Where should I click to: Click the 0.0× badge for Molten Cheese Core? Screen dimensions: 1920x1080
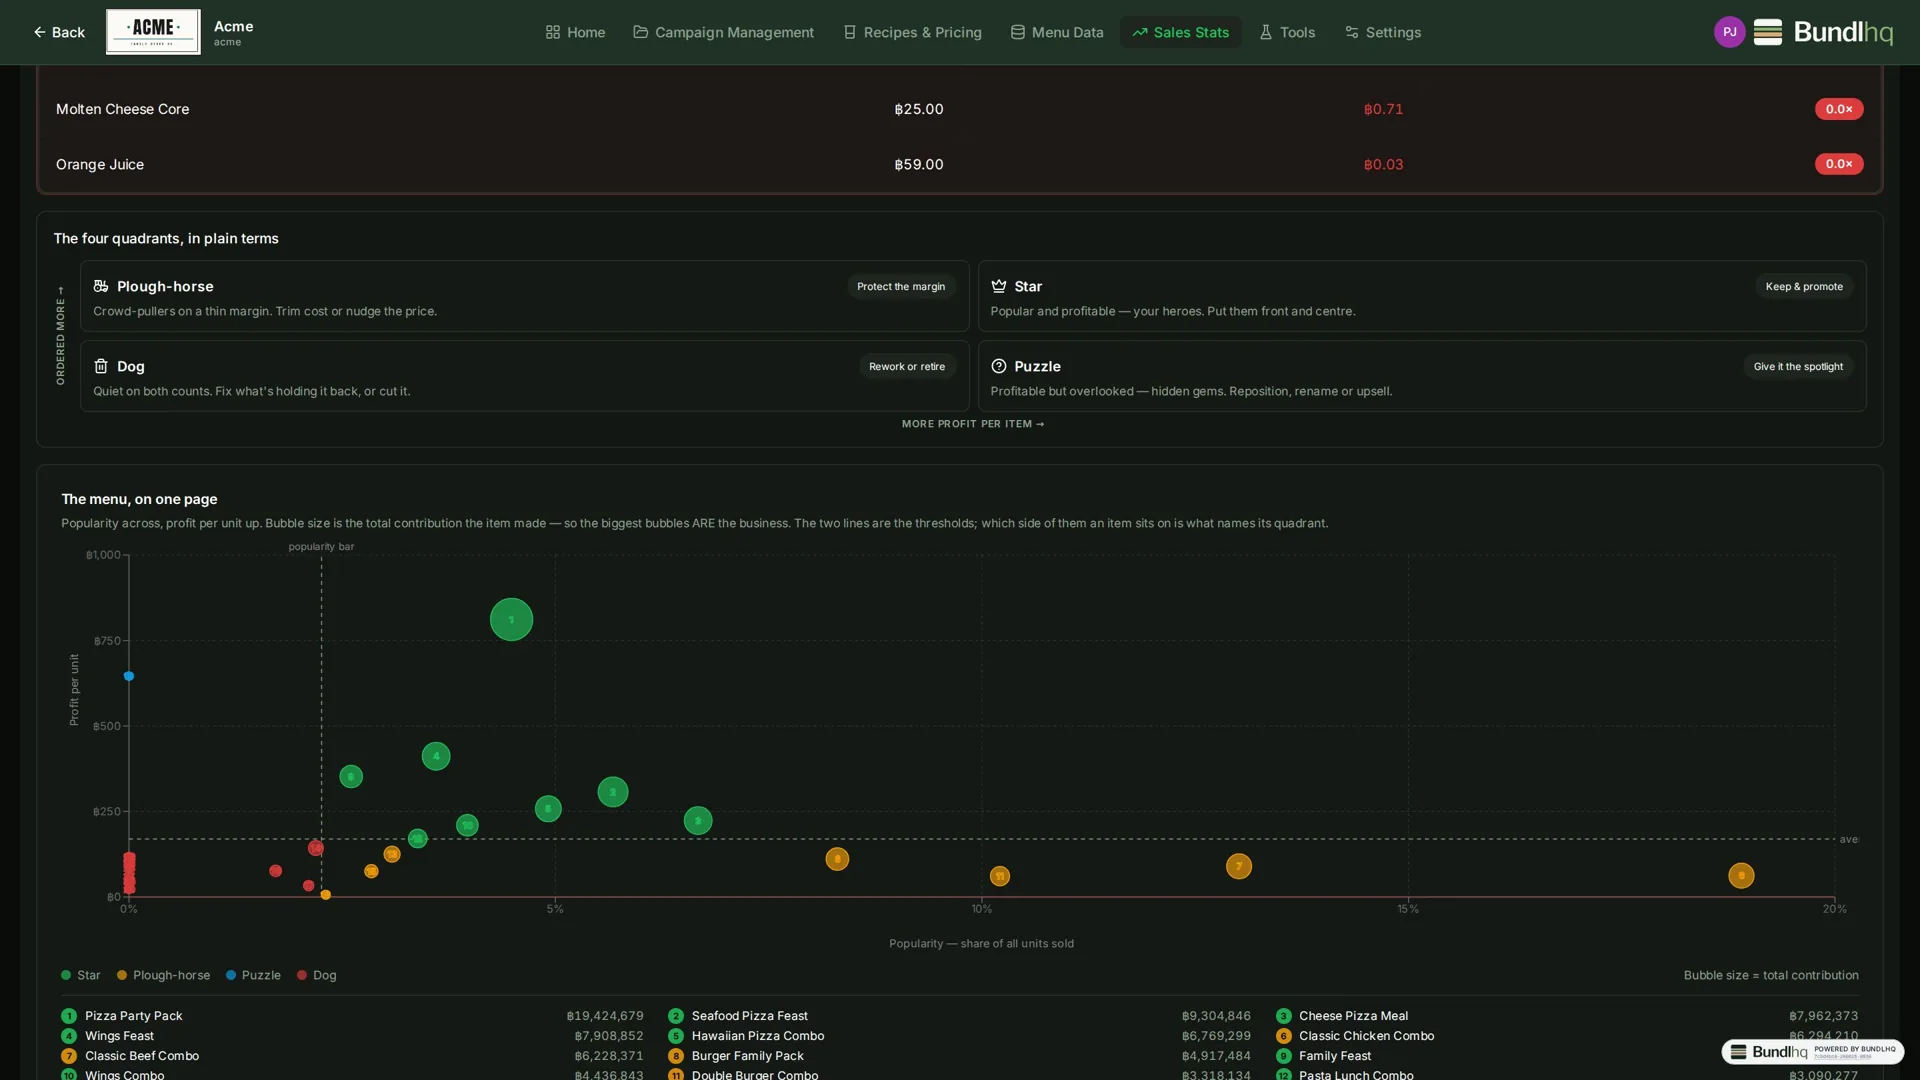point(1839,109)
